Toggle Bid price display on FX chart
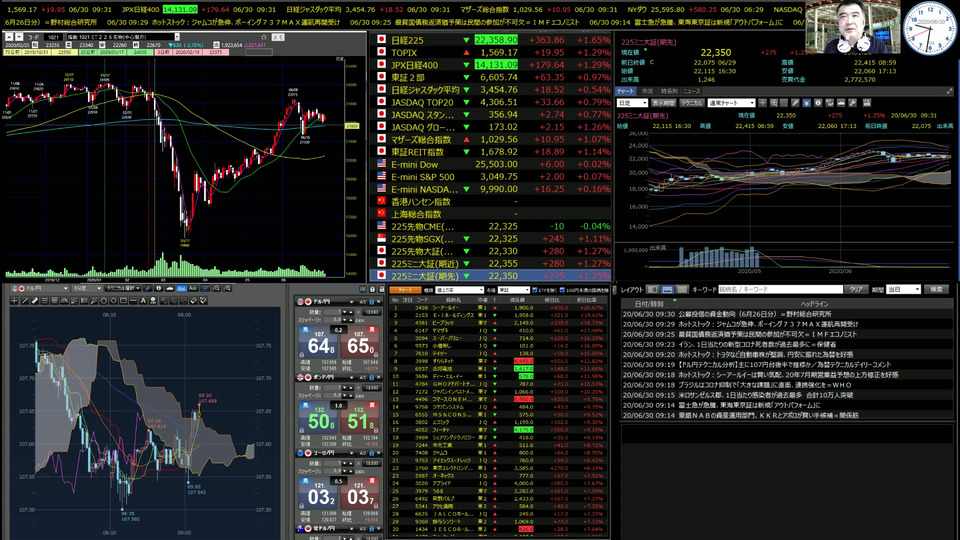The width and height of the screenshot is (960, 540). 182,288
